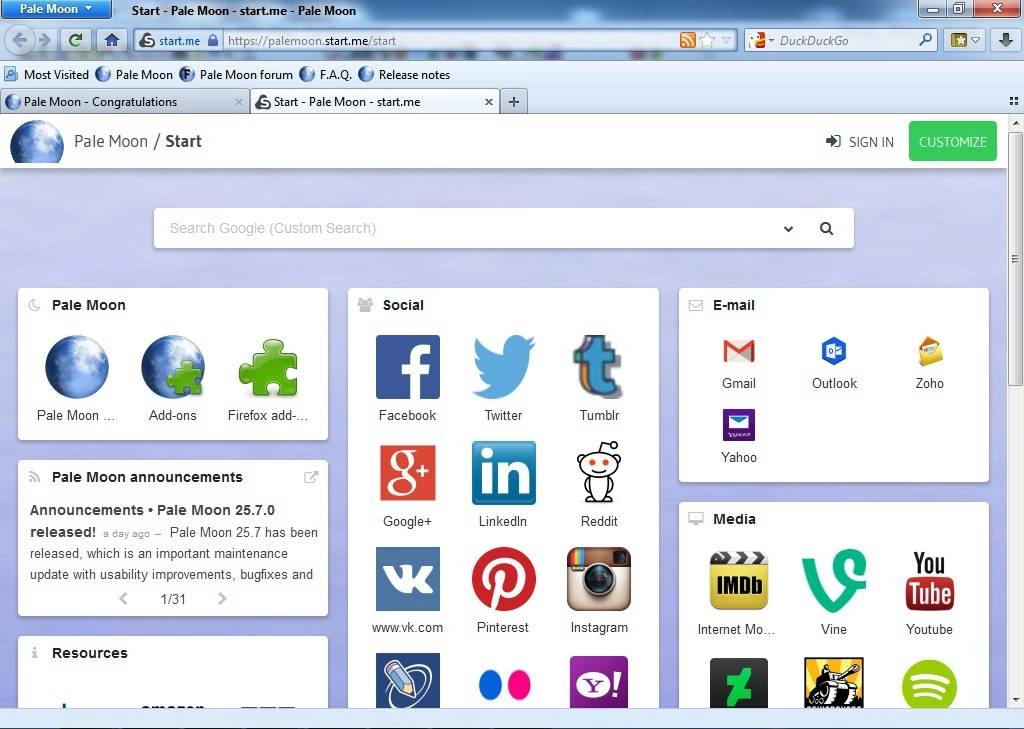Open the Google+ icon
Viewport: 1024px width, 729px height.
(408, 472)
